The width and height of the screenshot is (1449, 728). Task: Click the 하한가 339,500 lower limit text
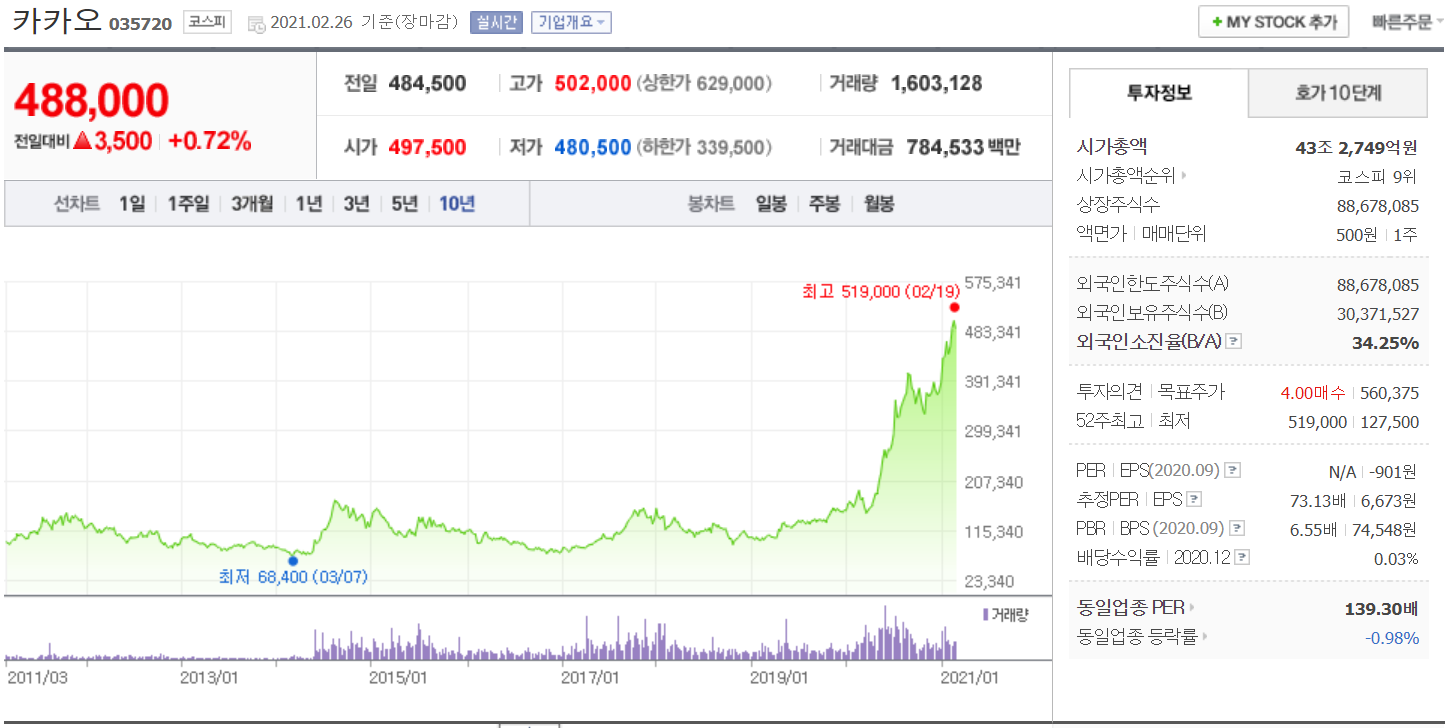(x=703, y=148)
